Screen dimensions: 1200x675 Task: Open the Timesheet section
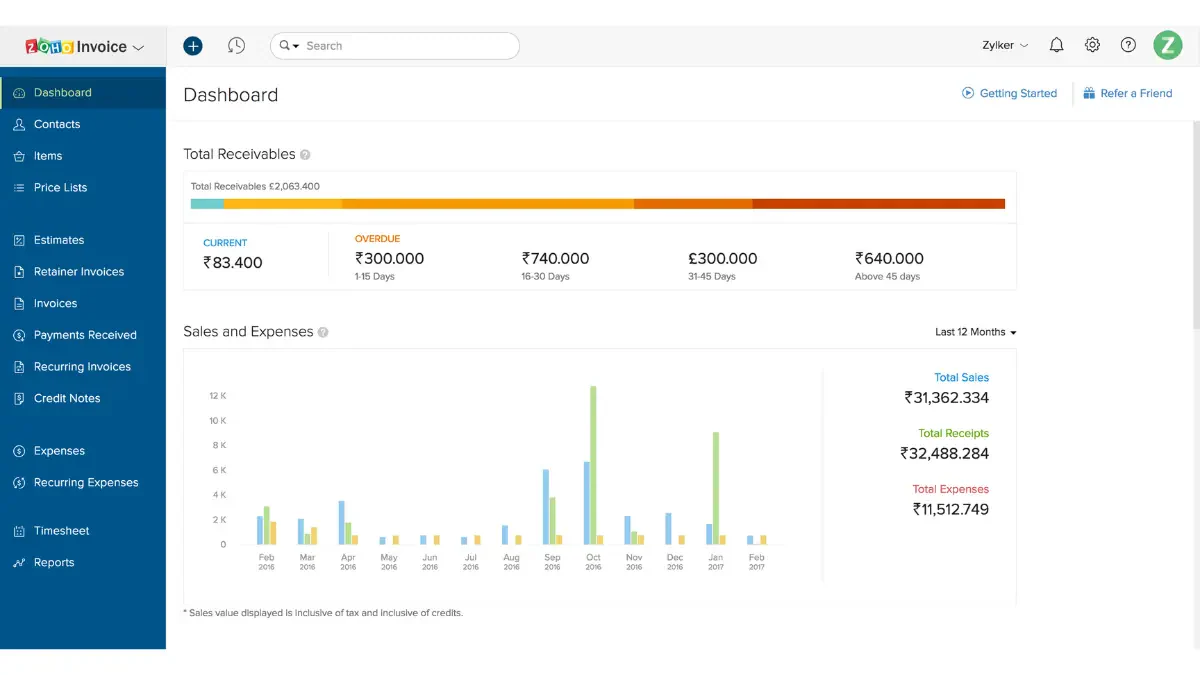(x=83, y=531)
